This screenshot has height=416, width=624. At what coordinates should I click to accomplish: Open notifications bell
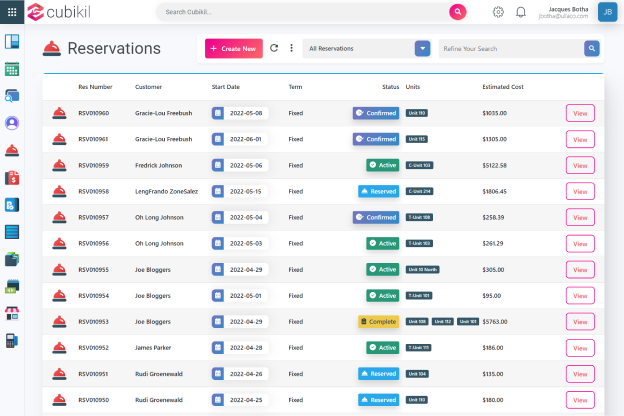[x=521, y=12]
